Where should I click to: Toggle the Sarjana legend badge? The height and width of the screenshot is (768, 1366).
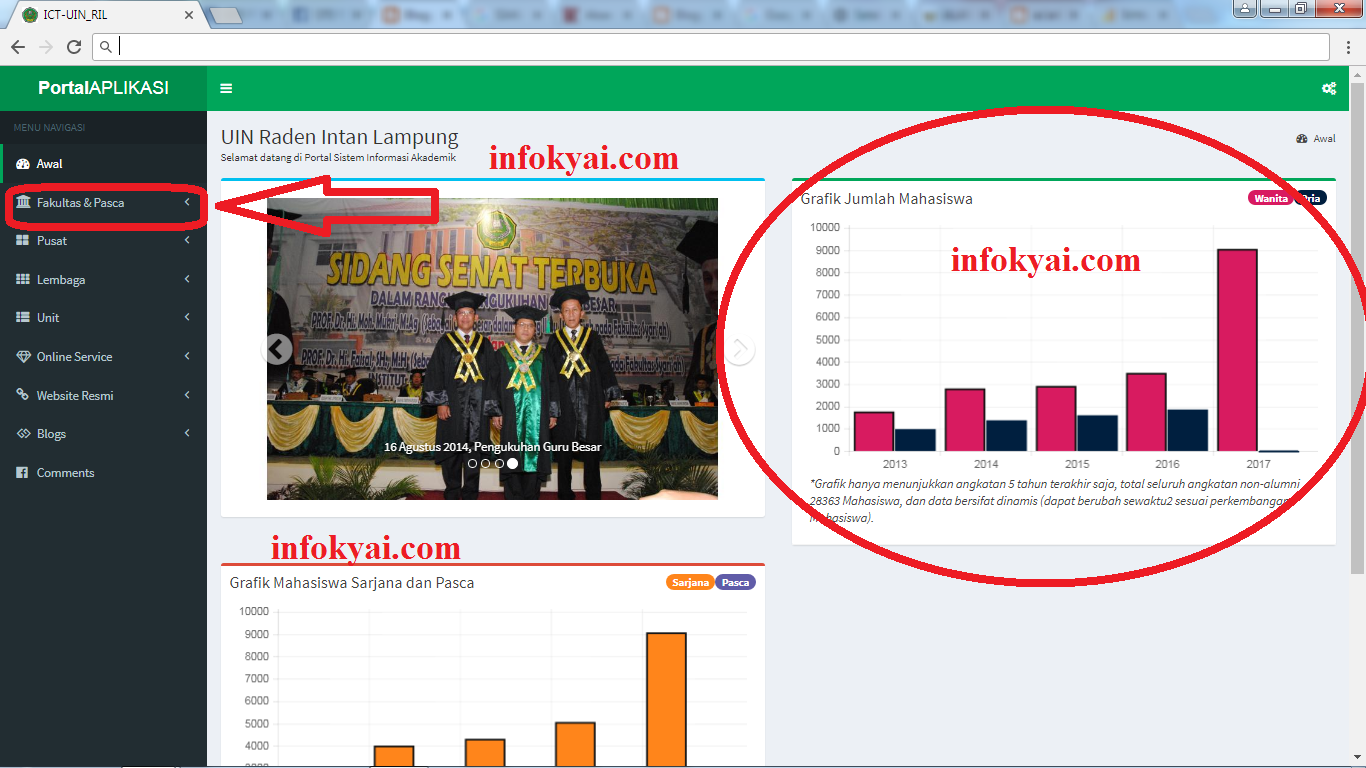tap(690, 582)
